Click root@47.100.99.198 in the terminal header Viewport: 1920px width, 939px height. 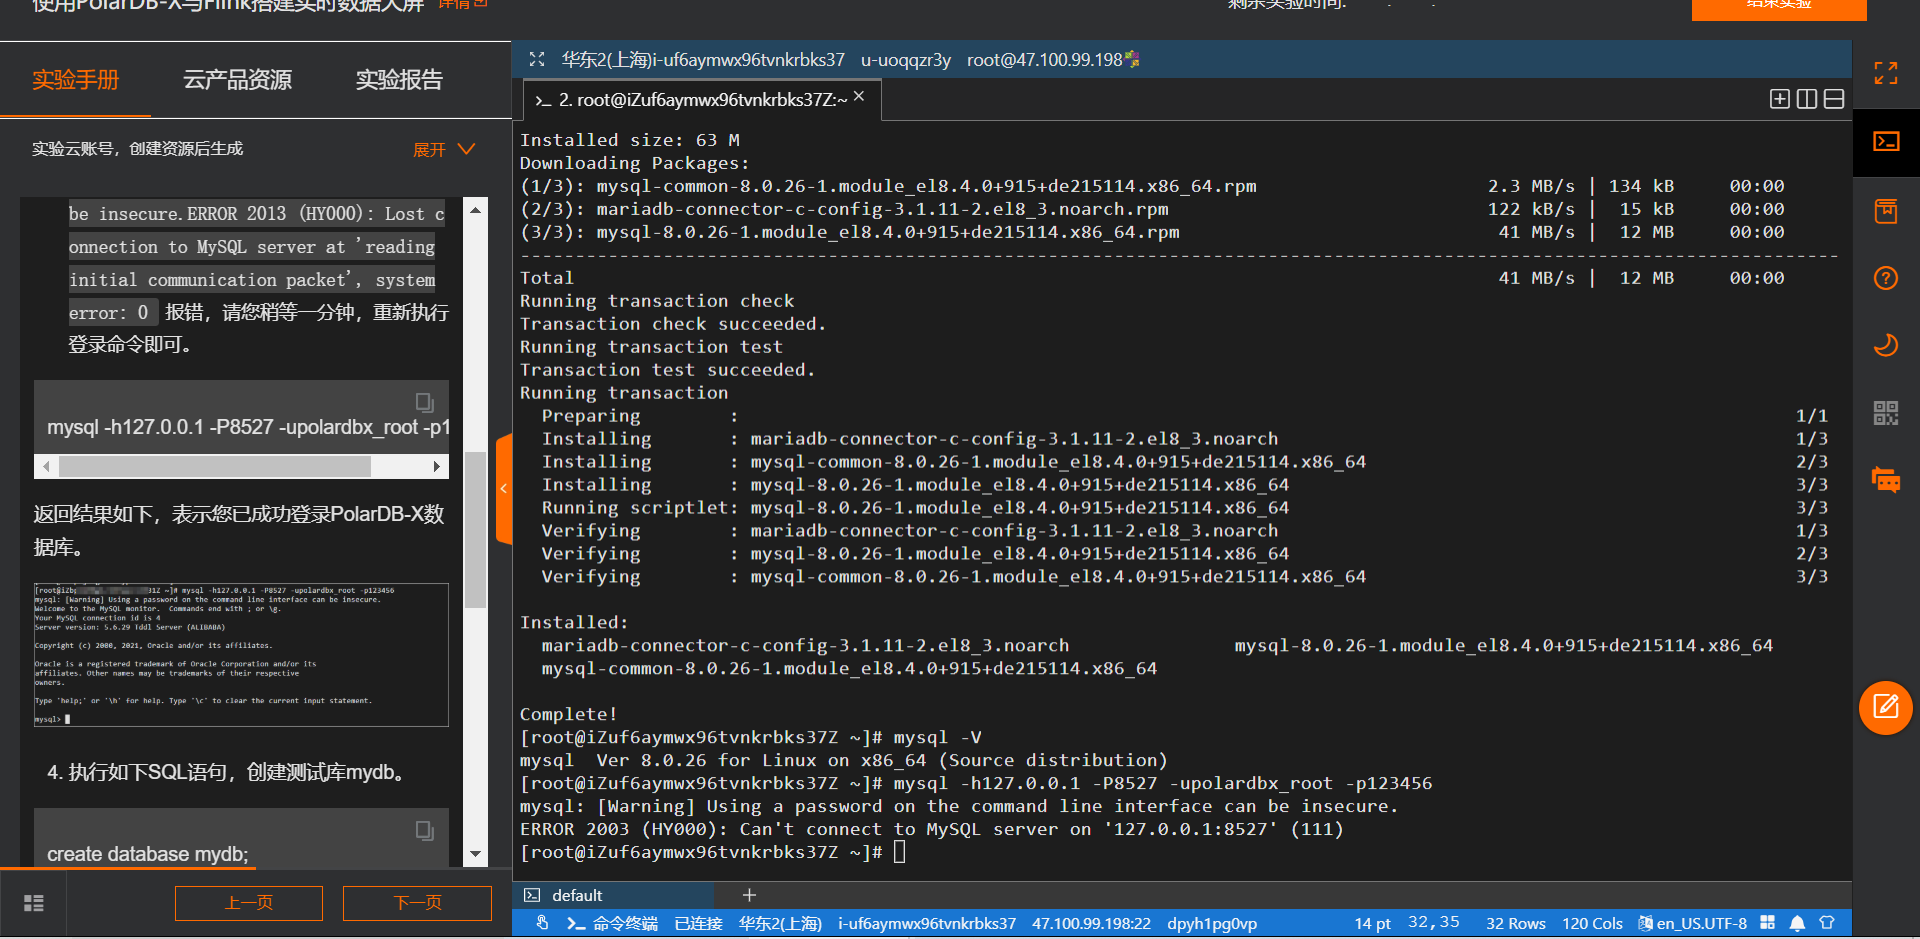click(x=1044, y=60)
